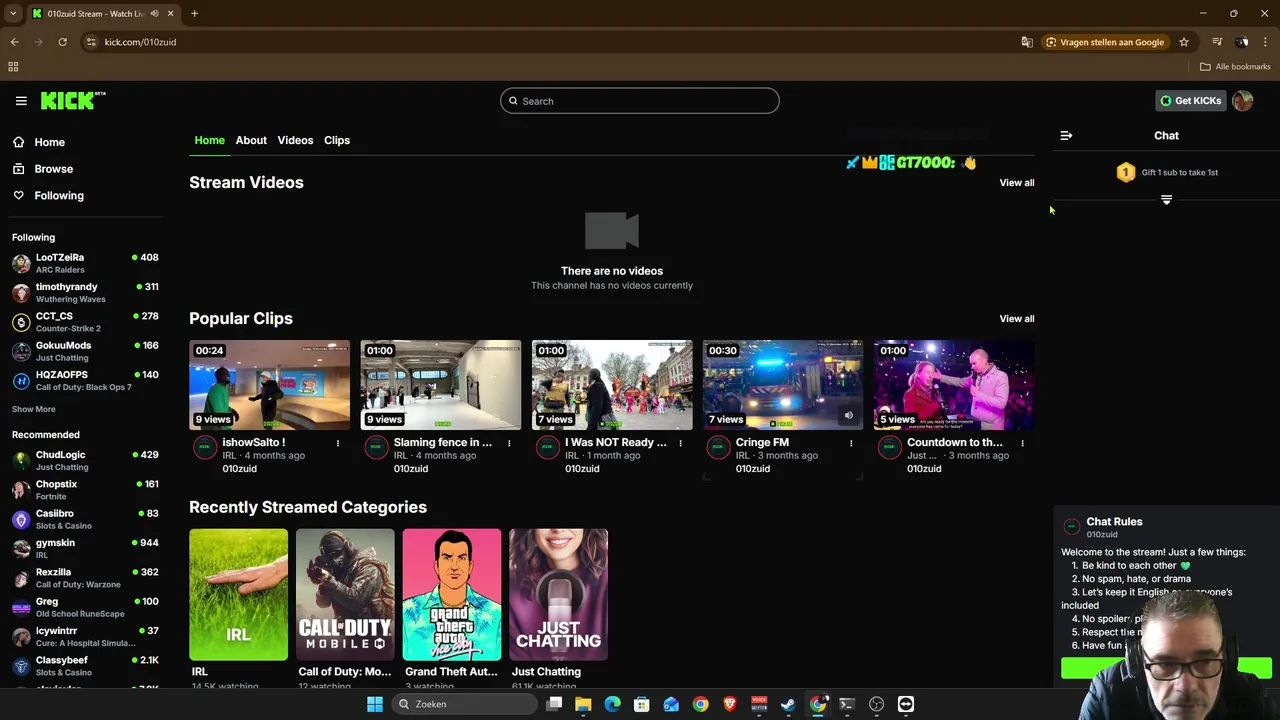This screenshot has height=720, width=1280.
Task: Open Classybeef recommended channel
Action: pyautogui.click(x=86, y=666)
